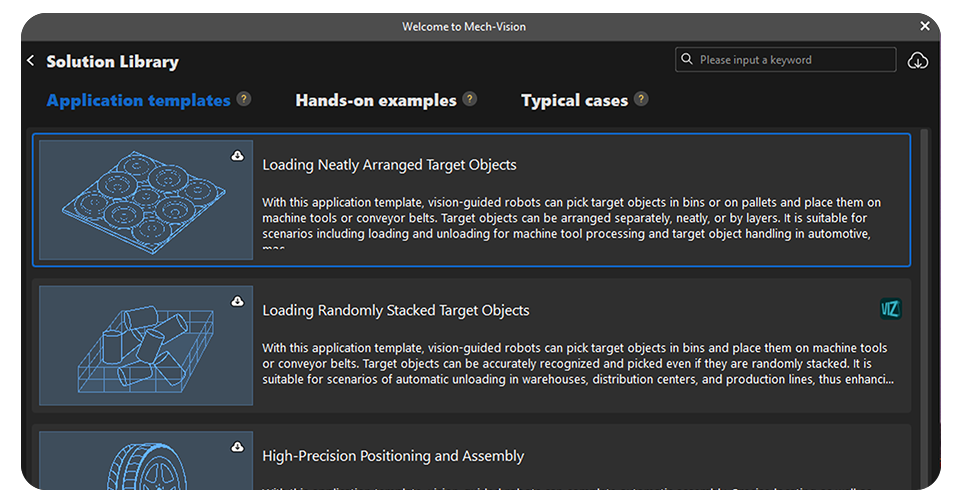This screenshot has height=501, width=960.
Task: Select the randomly stacked cylinders bin thumbnail
Action: pyautogui.click(x=145, y=346)
